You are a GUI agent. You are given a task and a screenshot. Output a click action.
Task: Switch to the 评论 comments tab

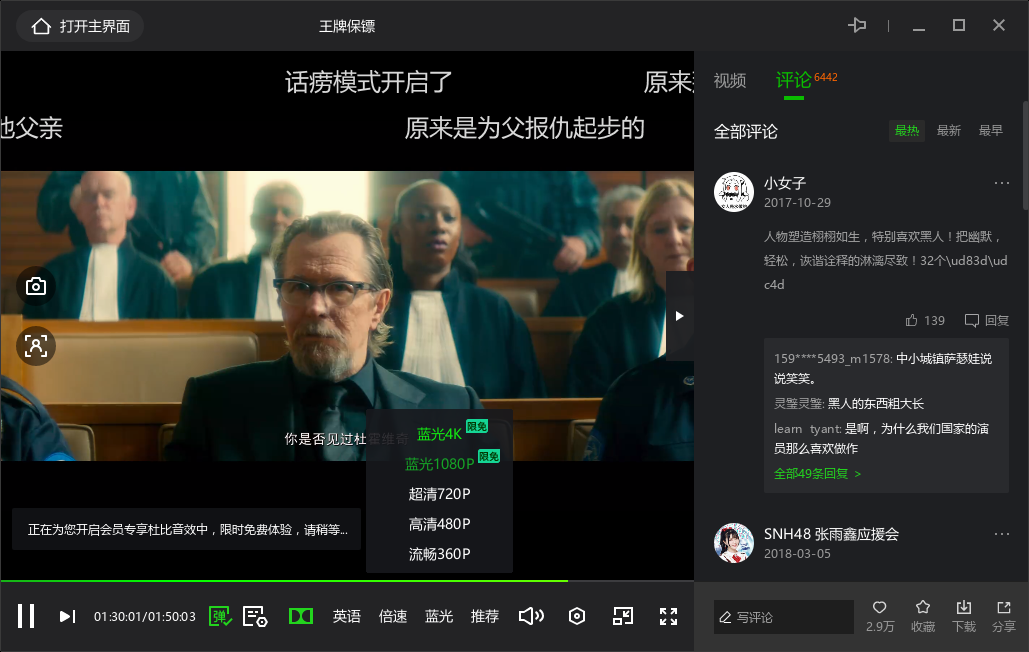793,81
